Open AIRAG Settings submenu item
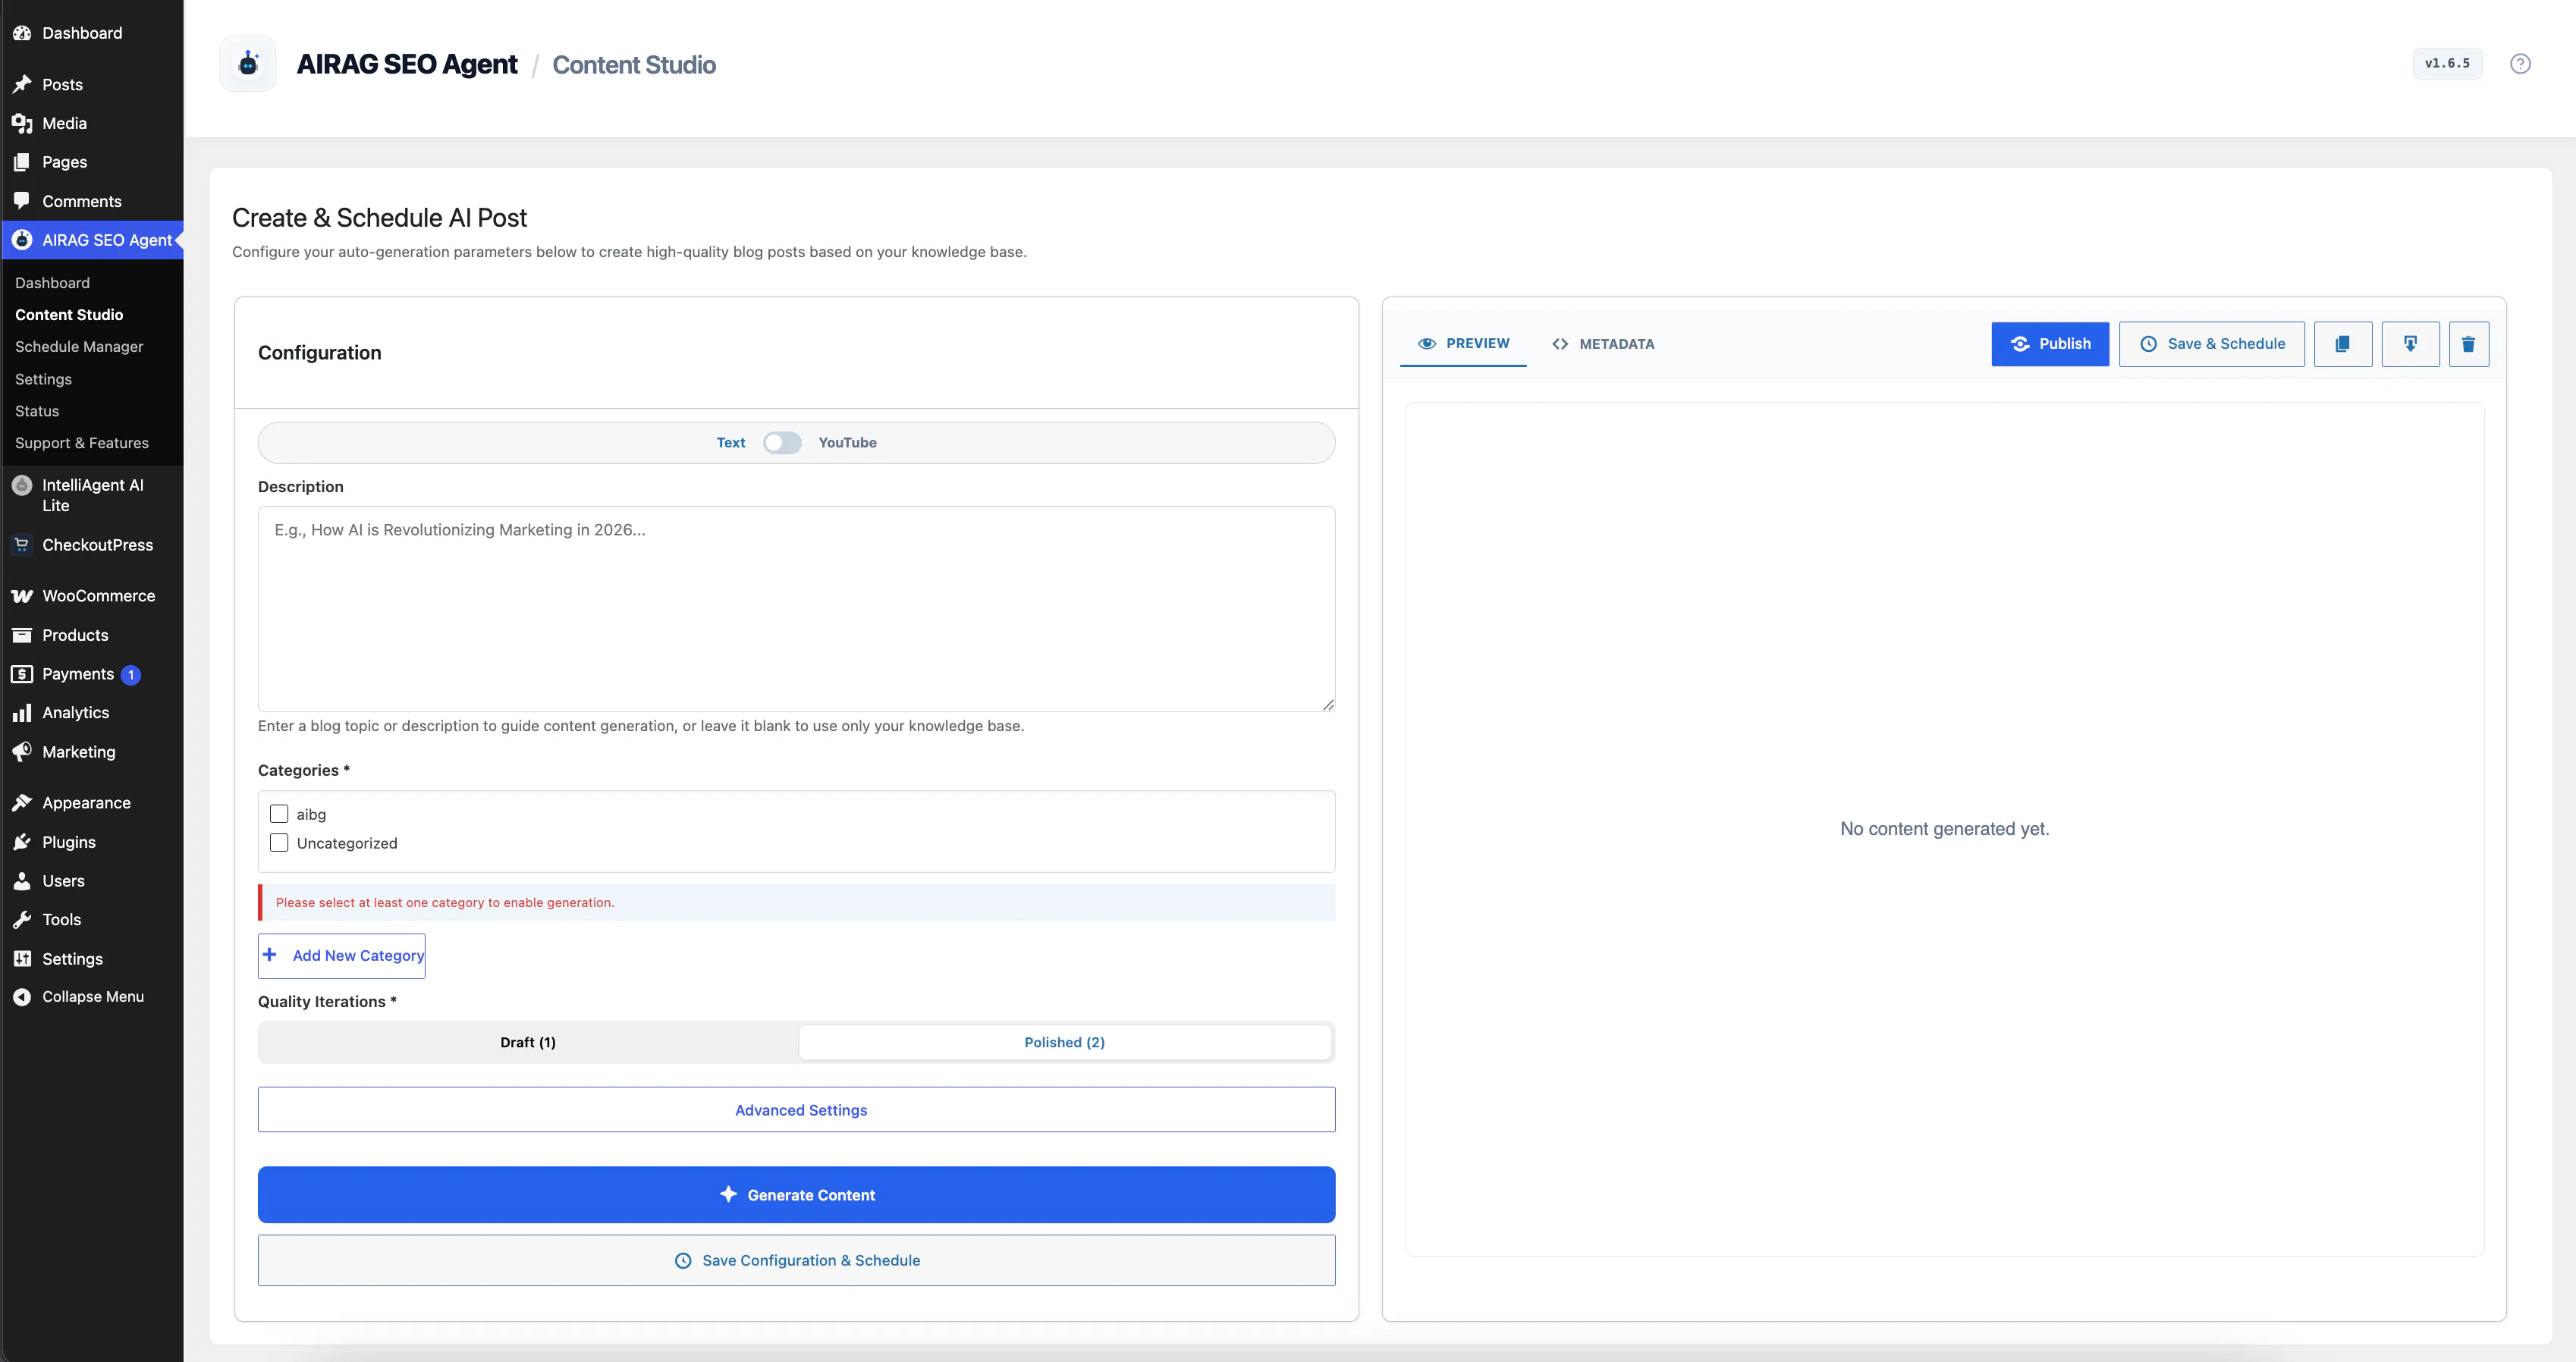Screen dimensions: 2576x1362 43,379
